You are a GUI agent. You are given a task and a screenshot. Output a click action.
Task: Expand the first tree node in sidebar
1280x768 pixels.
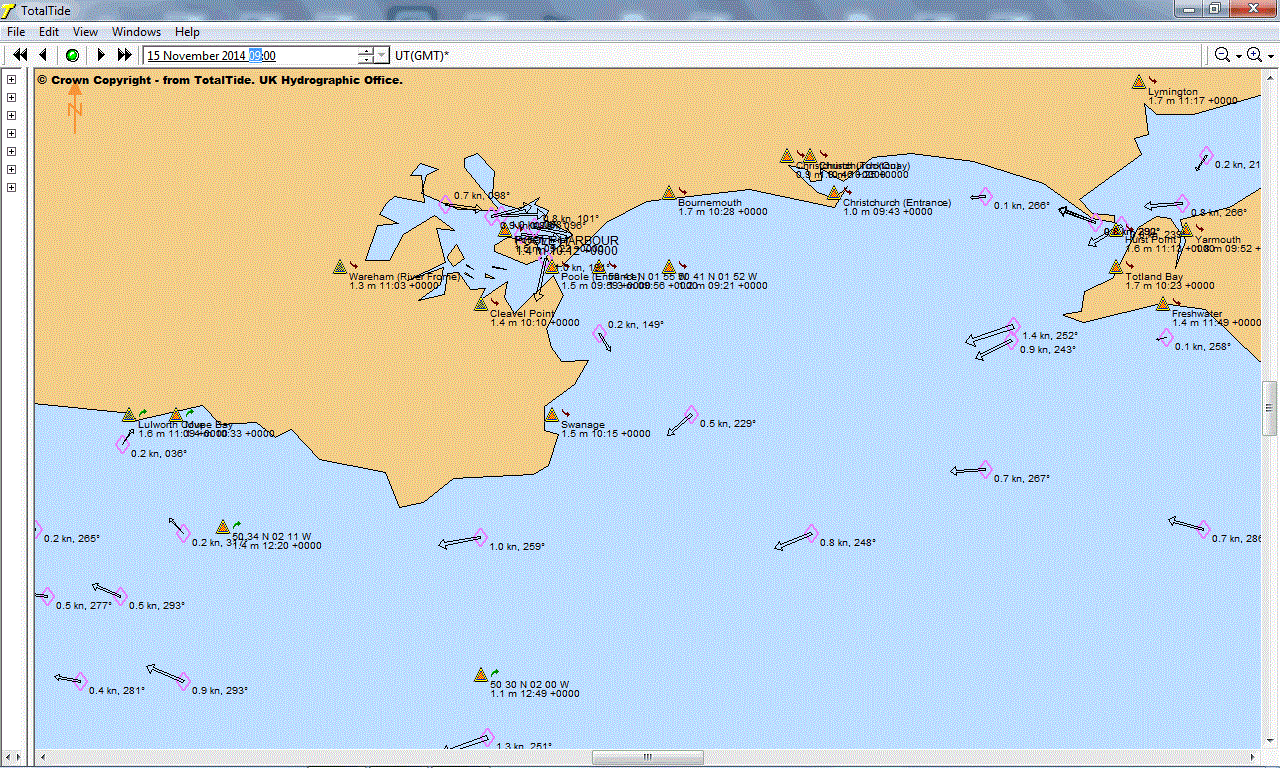[x=12, y=80]
